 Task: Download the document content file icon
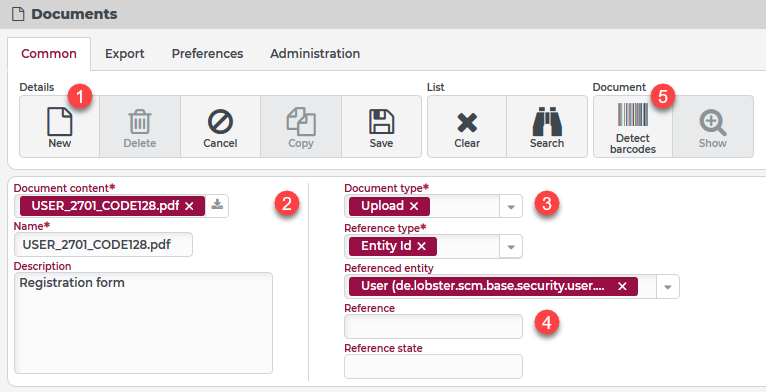click(x=217, y=205)
